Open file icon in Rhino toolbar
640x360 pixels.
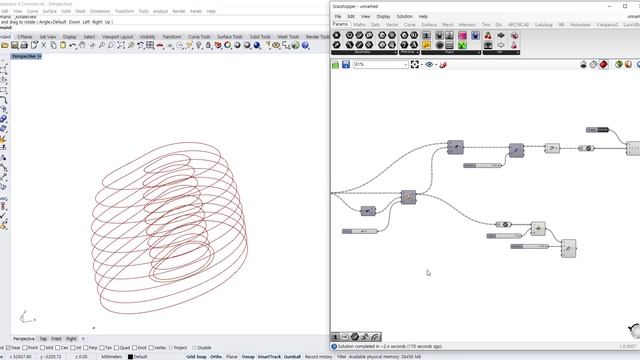(5, 45)
